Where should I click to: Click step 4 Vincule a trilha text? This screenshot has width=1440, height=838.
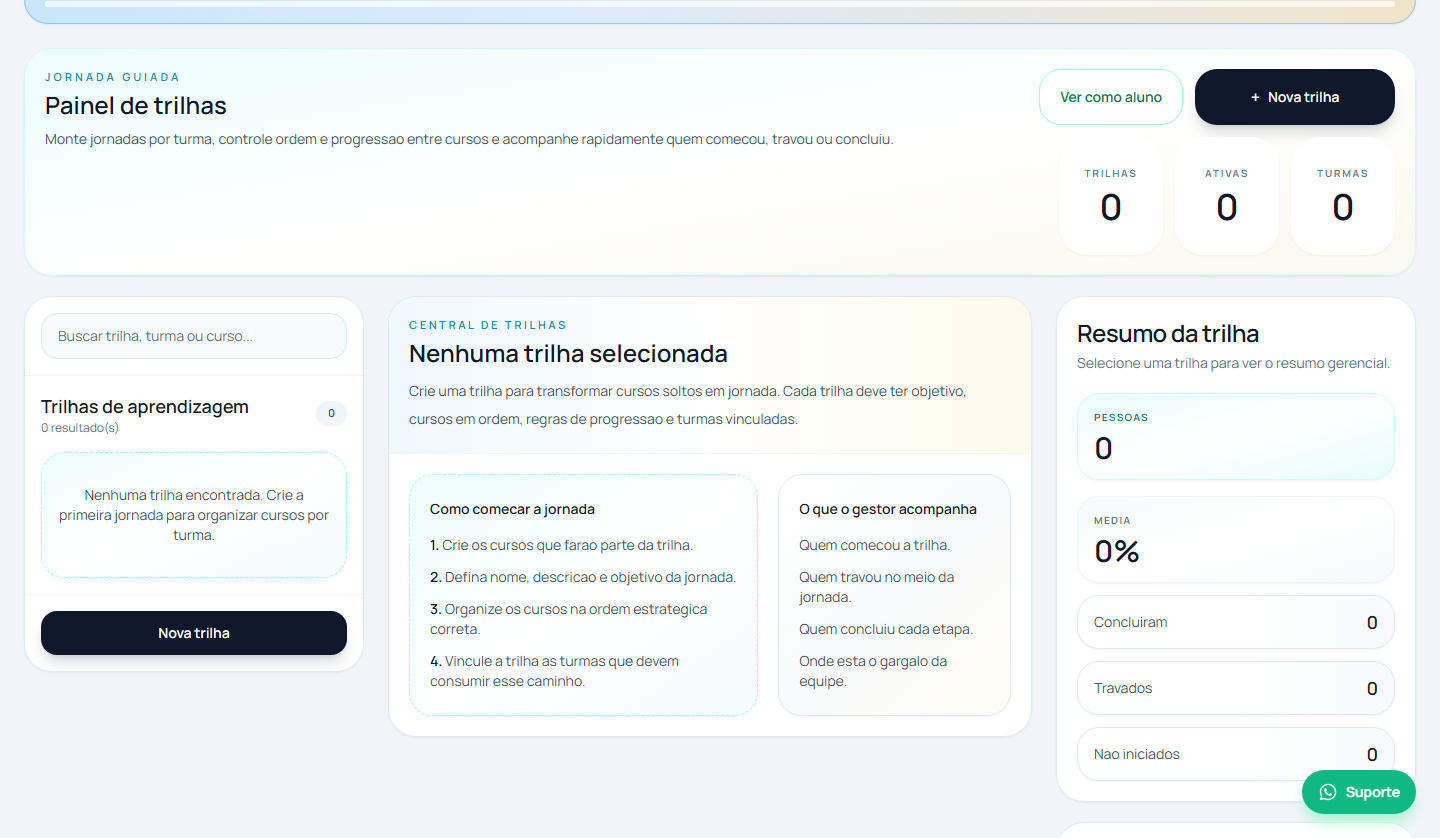tap(555, 671)
